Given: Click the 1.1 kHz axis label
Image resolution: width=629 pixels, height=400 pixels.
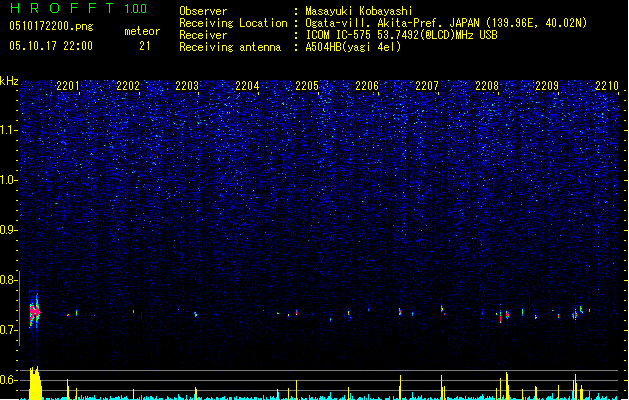Looking at the screenshot, I should (x=9, y=130).
